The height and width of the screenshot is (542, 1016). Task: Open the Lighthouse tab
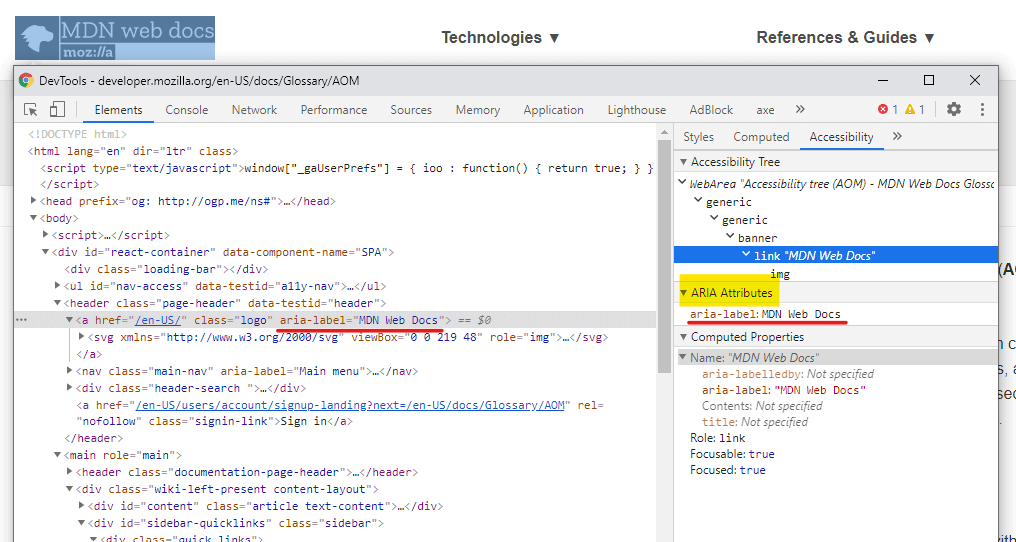pyautogui.click(x=636, y=110)
